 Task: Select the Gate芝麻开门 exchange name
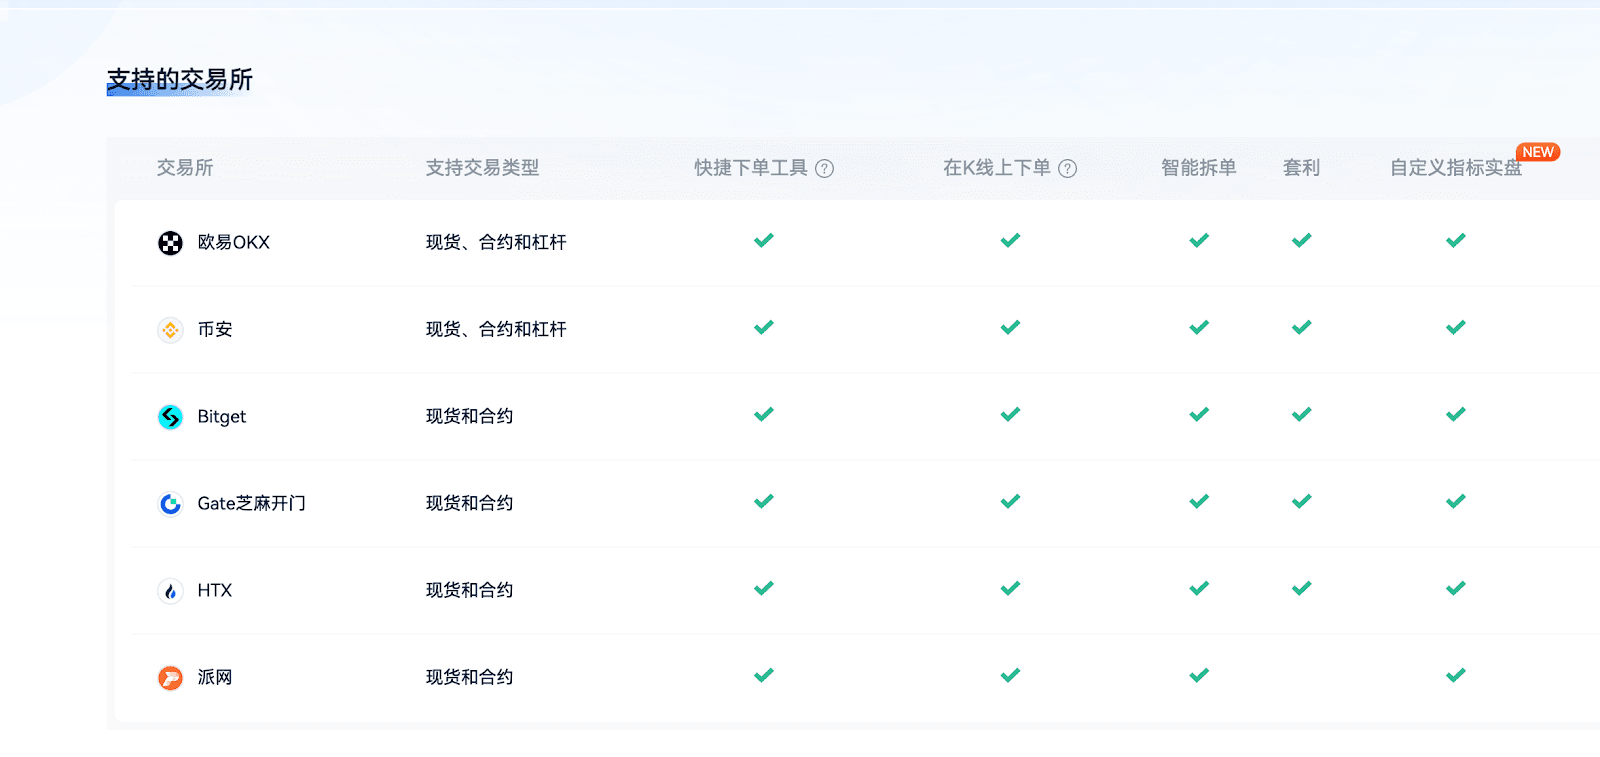pyautogui.click(x=252, y=504)
